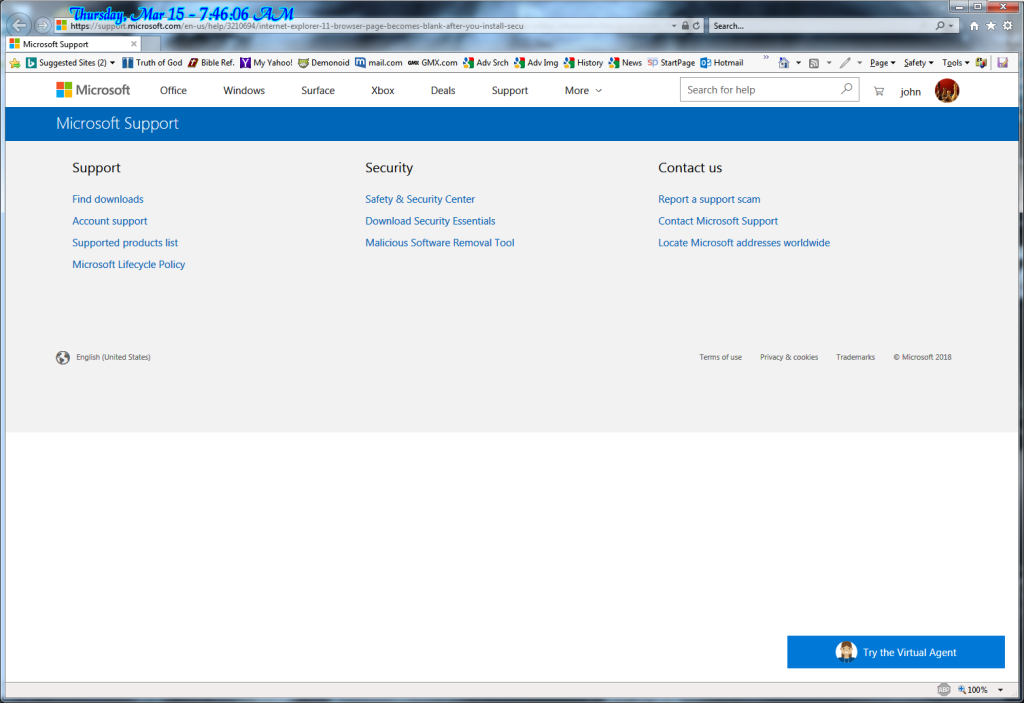This screenshot has height=703, width=1024.
Task: Click the Microsoft logo
Action: (93, 90)
